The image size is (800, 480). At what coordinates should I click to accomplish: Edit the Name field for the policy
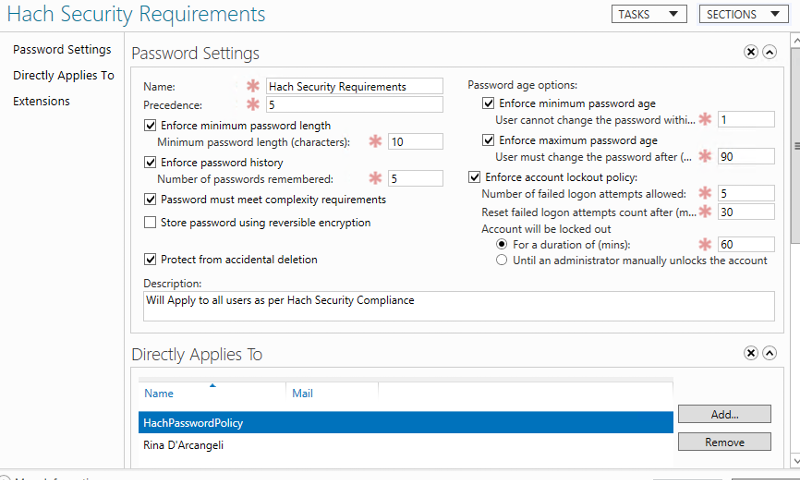355,86
